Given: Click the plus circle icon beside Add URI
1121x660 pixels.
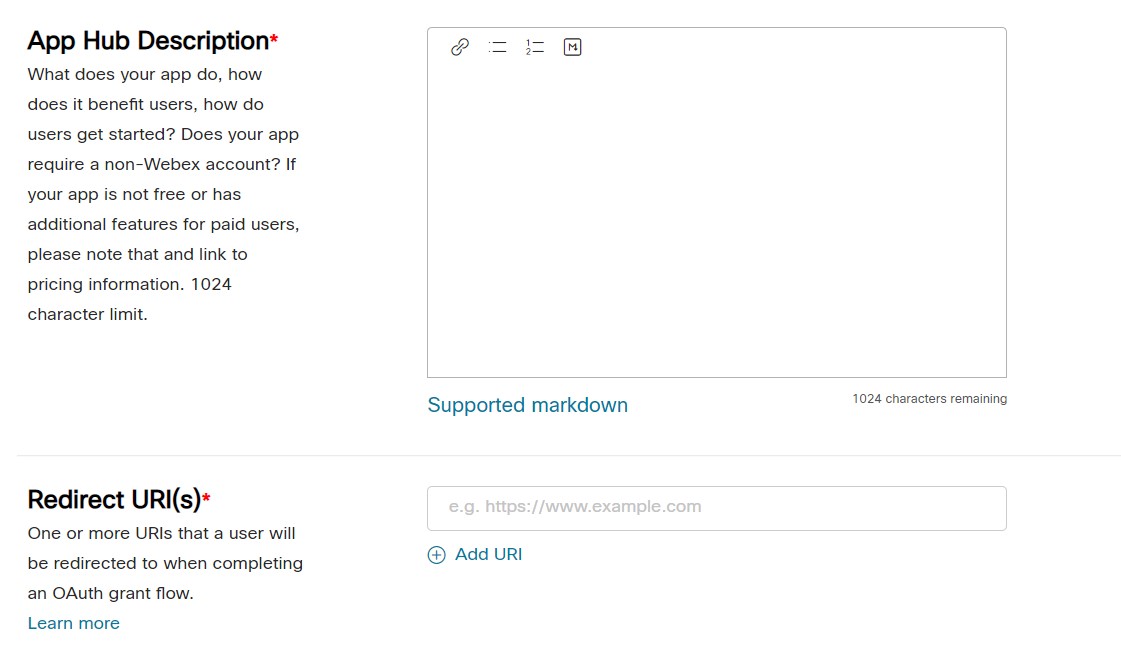Looking at the screenshot, I should (x=436, y=555).
